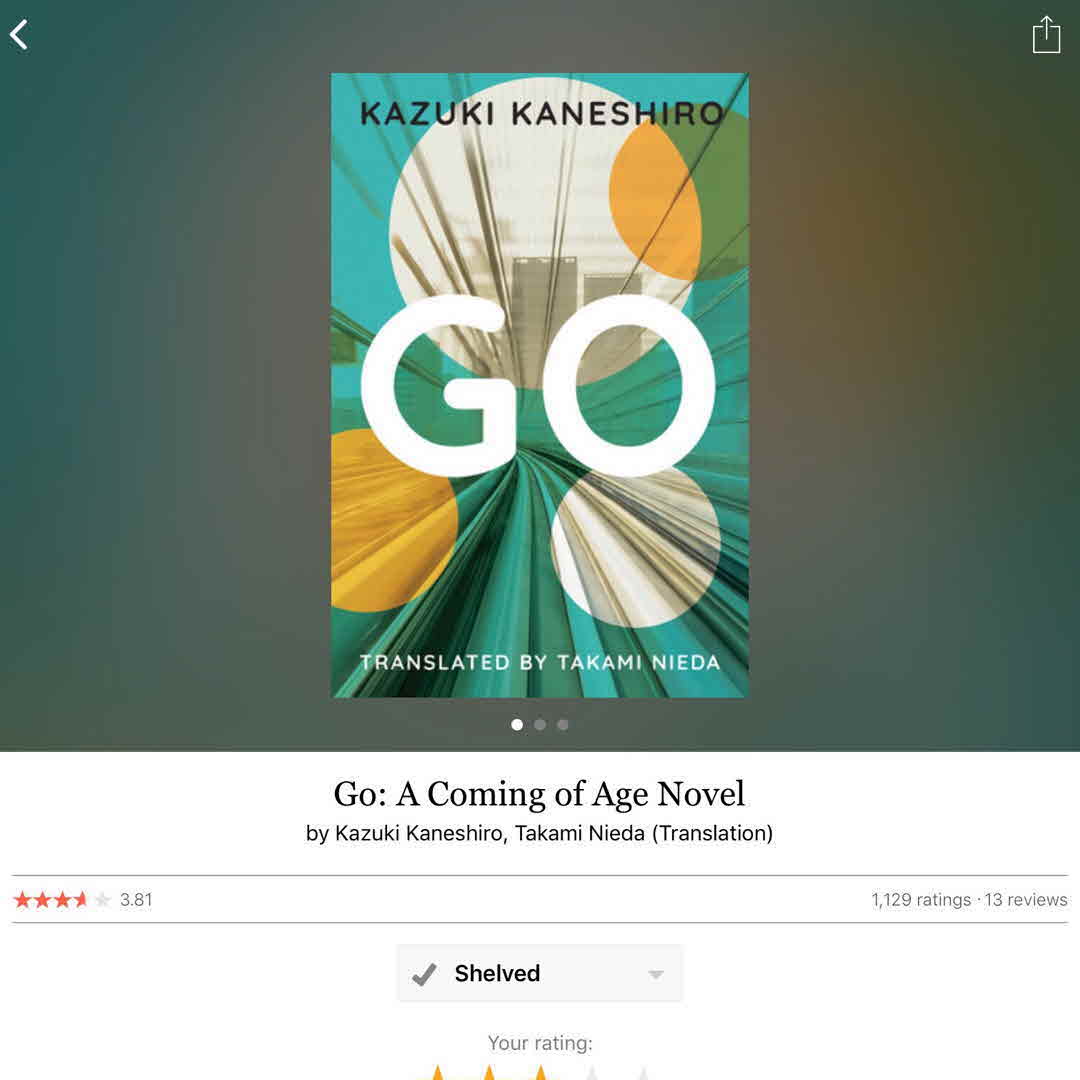Select the third orange star in Your rating
The width and height of the screenshot is (1080, 1080).
[541, 1072]
